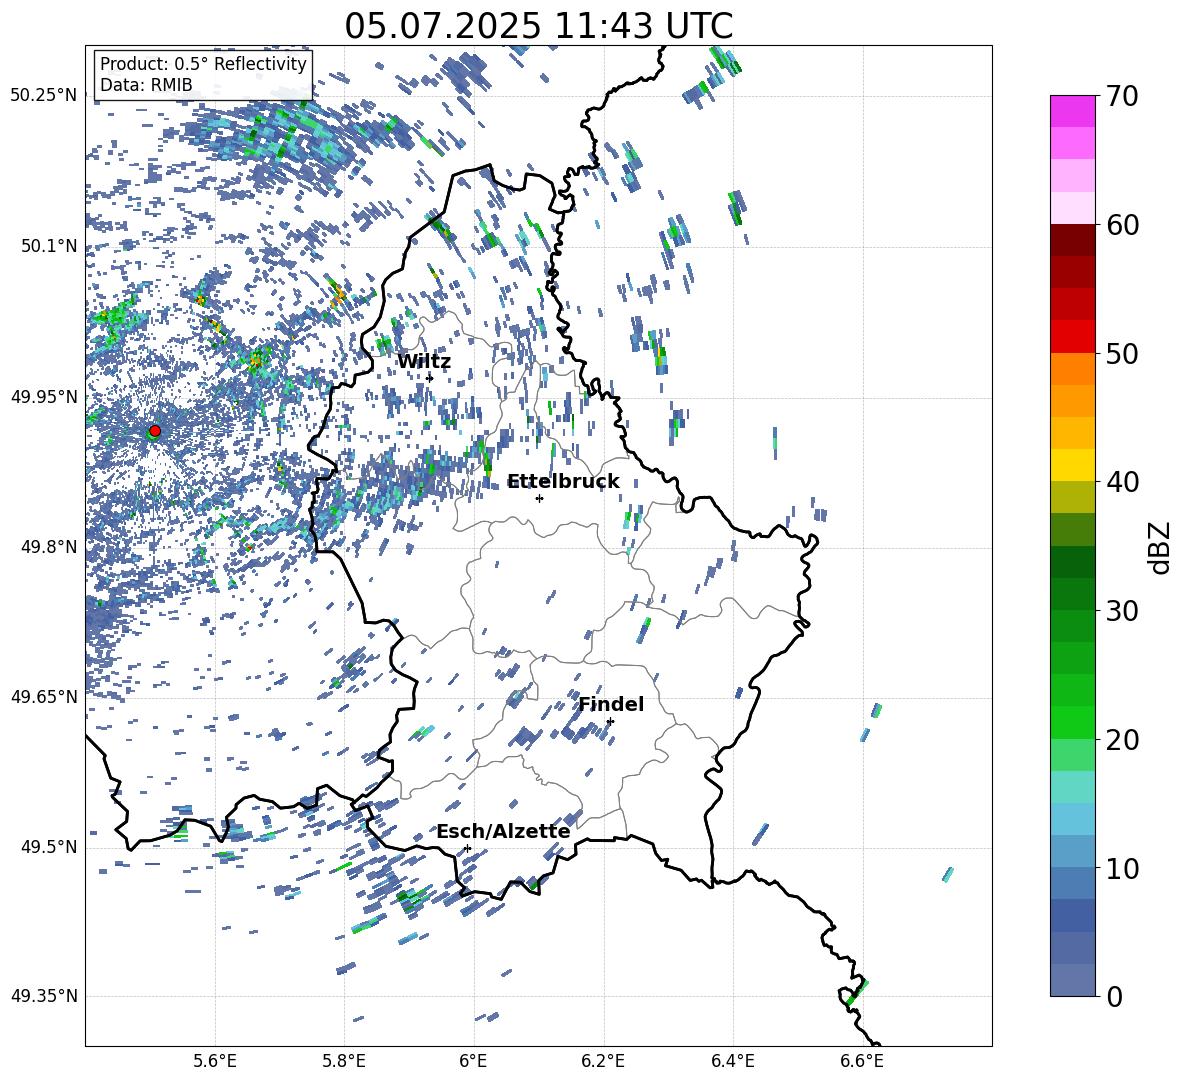Click the colorbar 30 tick label
The image size is (1184, 1081).
coord(1122,610)
